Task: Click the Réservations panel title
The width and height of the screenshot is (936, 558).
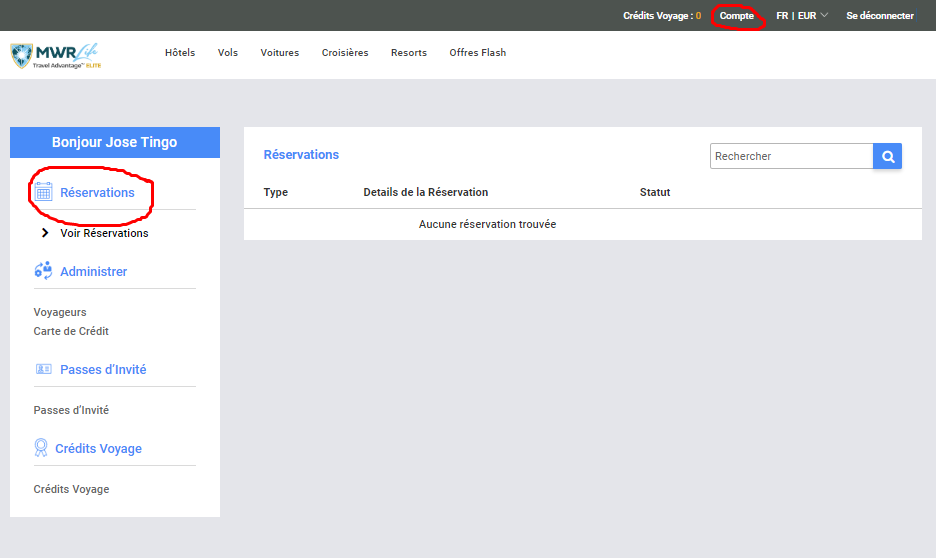Action: 301,155
